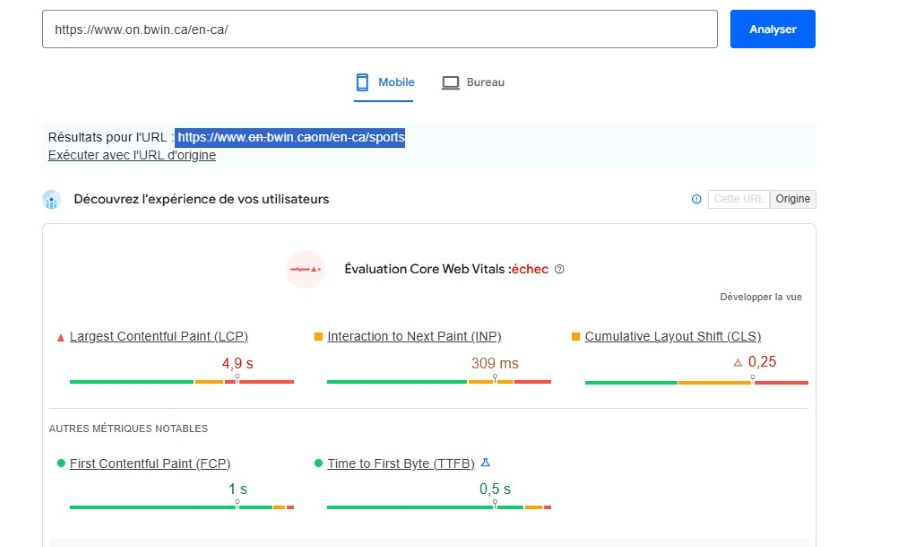This screenshot has height=547, width=900.
Task: Switch to the Mobile tab
Action: coord(383,83)
